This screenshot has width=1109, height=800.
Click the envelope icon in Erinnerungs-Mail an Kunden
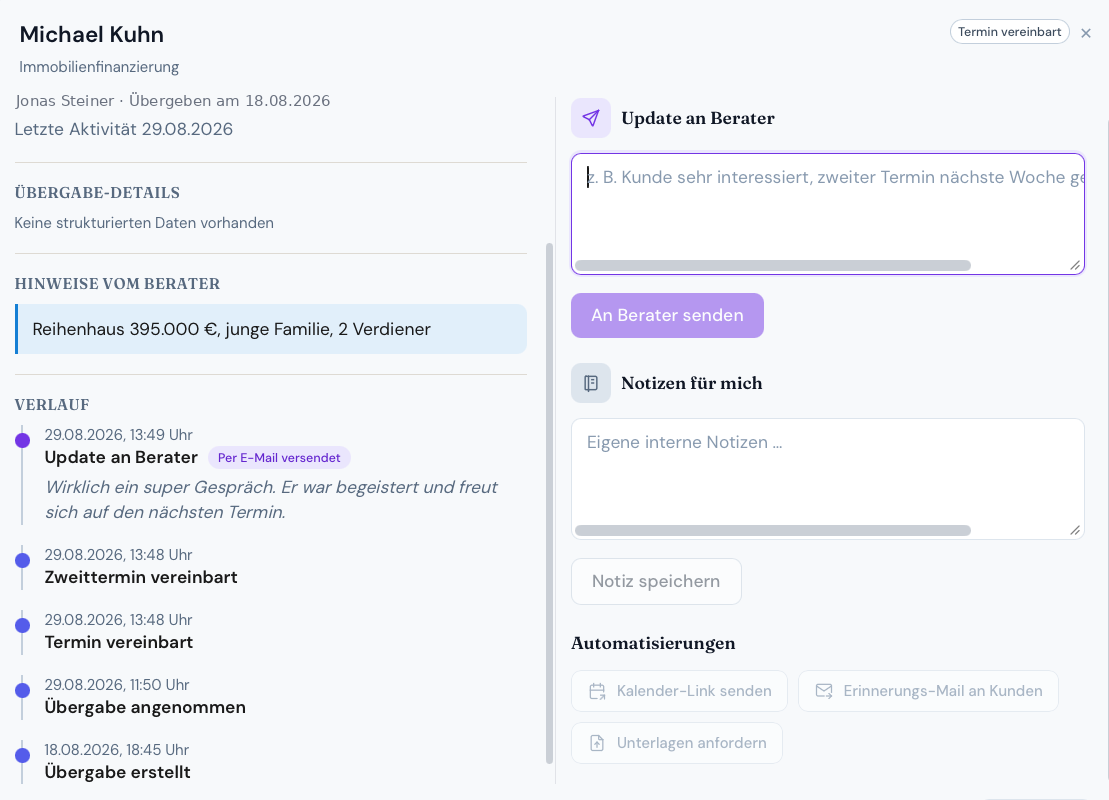click(x=824, y=691)
